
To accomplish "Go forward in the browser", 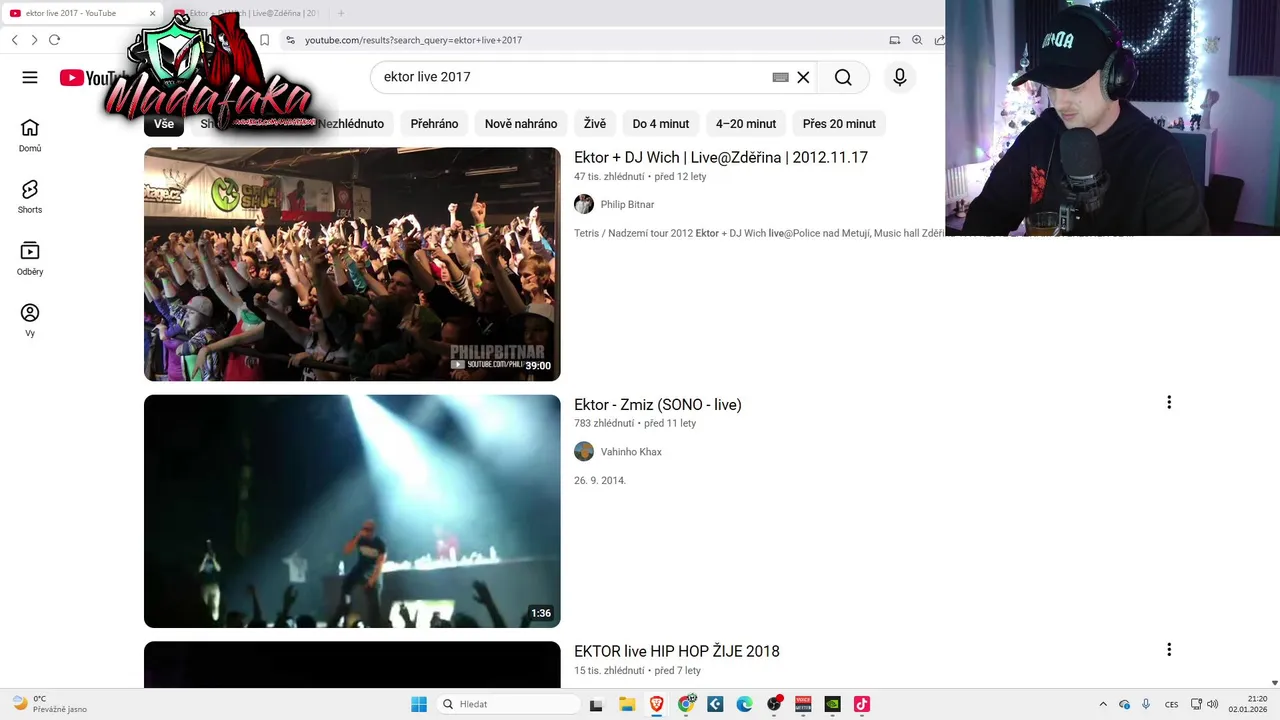I will point(34,40).
